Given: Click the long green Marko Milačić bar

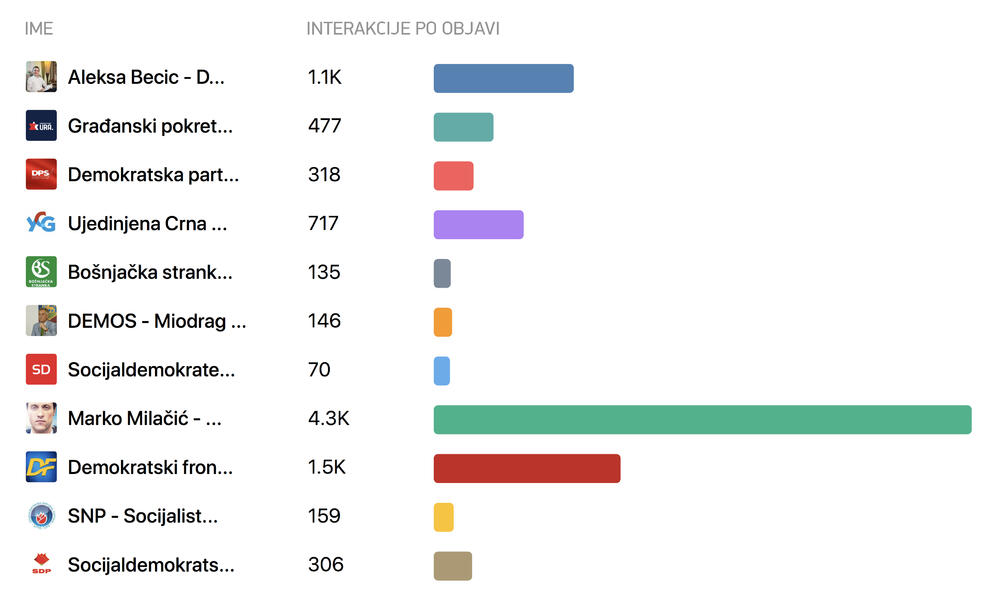Looking at the screenshot, I should (702, 419).
